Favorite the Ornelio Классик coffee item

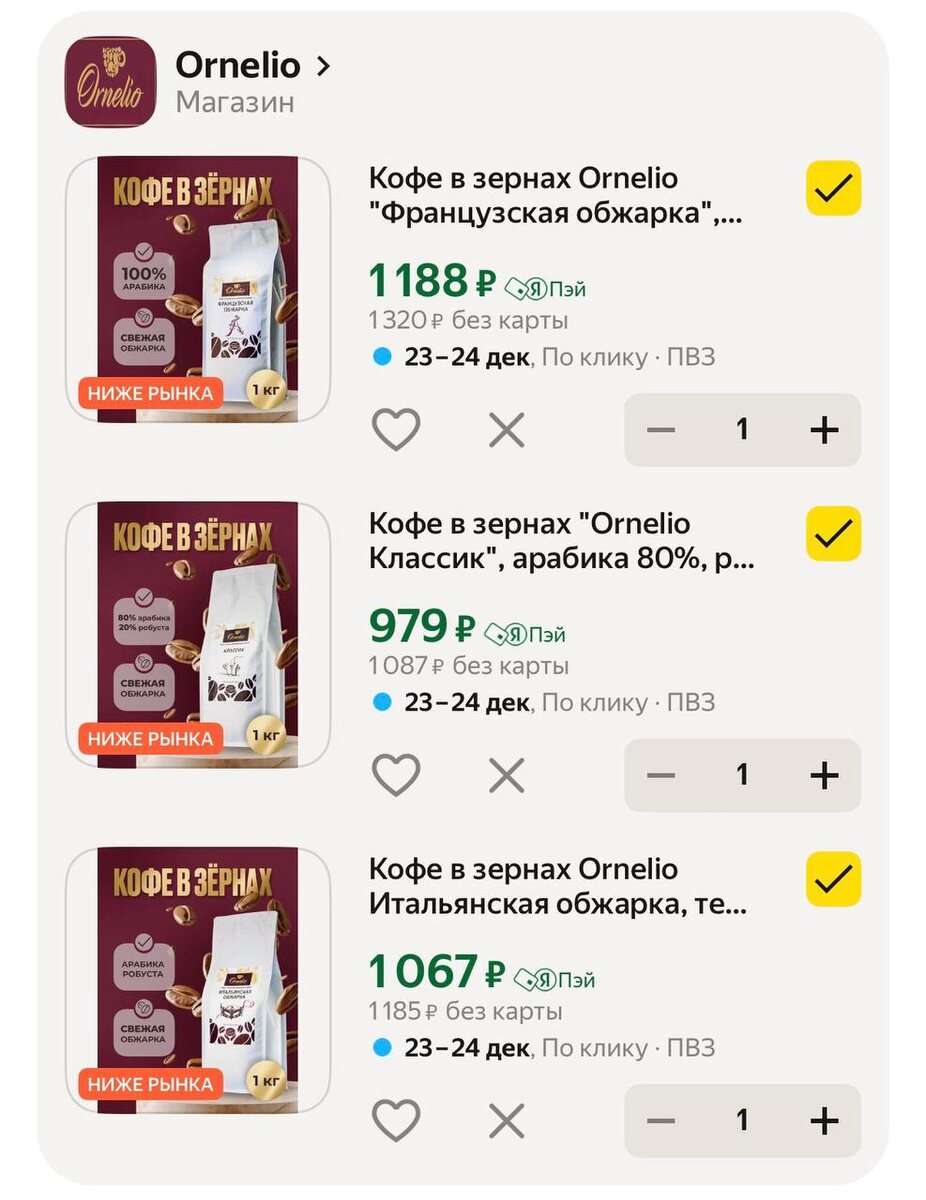[x=396, y=775]
